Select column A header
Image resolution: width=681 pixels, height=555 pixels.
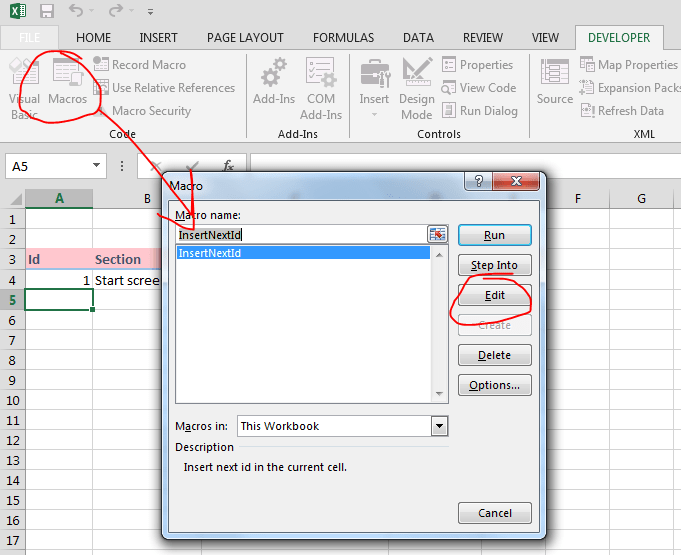59,198
